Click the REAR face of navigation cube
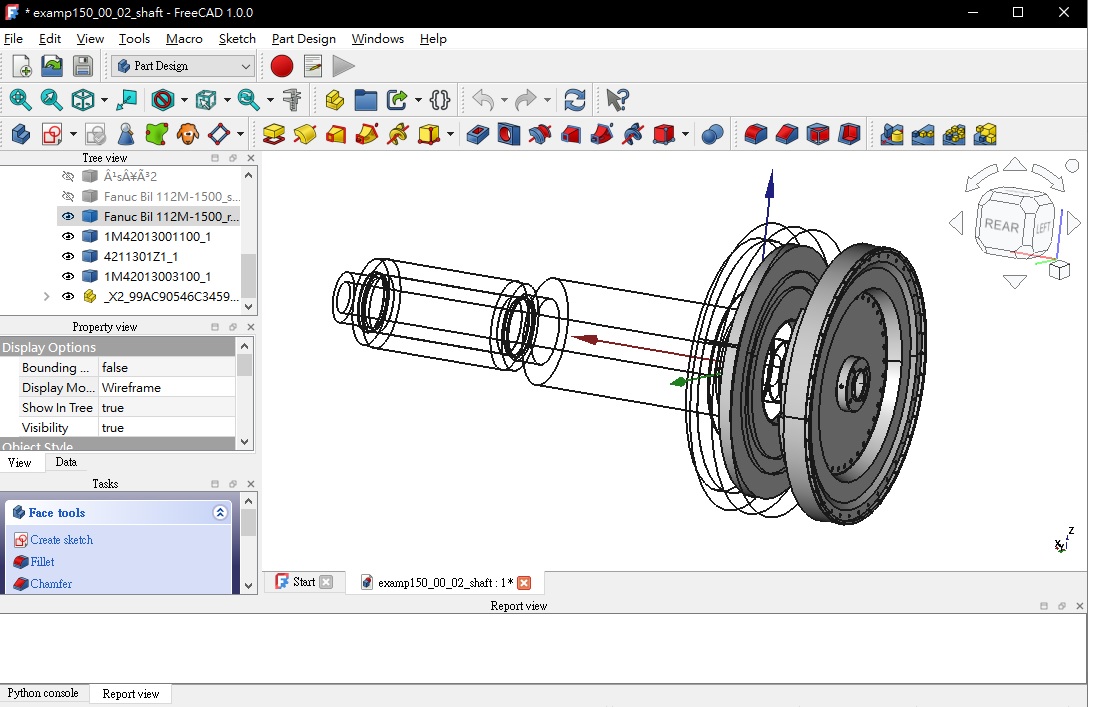The image size is (1105, 707). pos(1001,225)
